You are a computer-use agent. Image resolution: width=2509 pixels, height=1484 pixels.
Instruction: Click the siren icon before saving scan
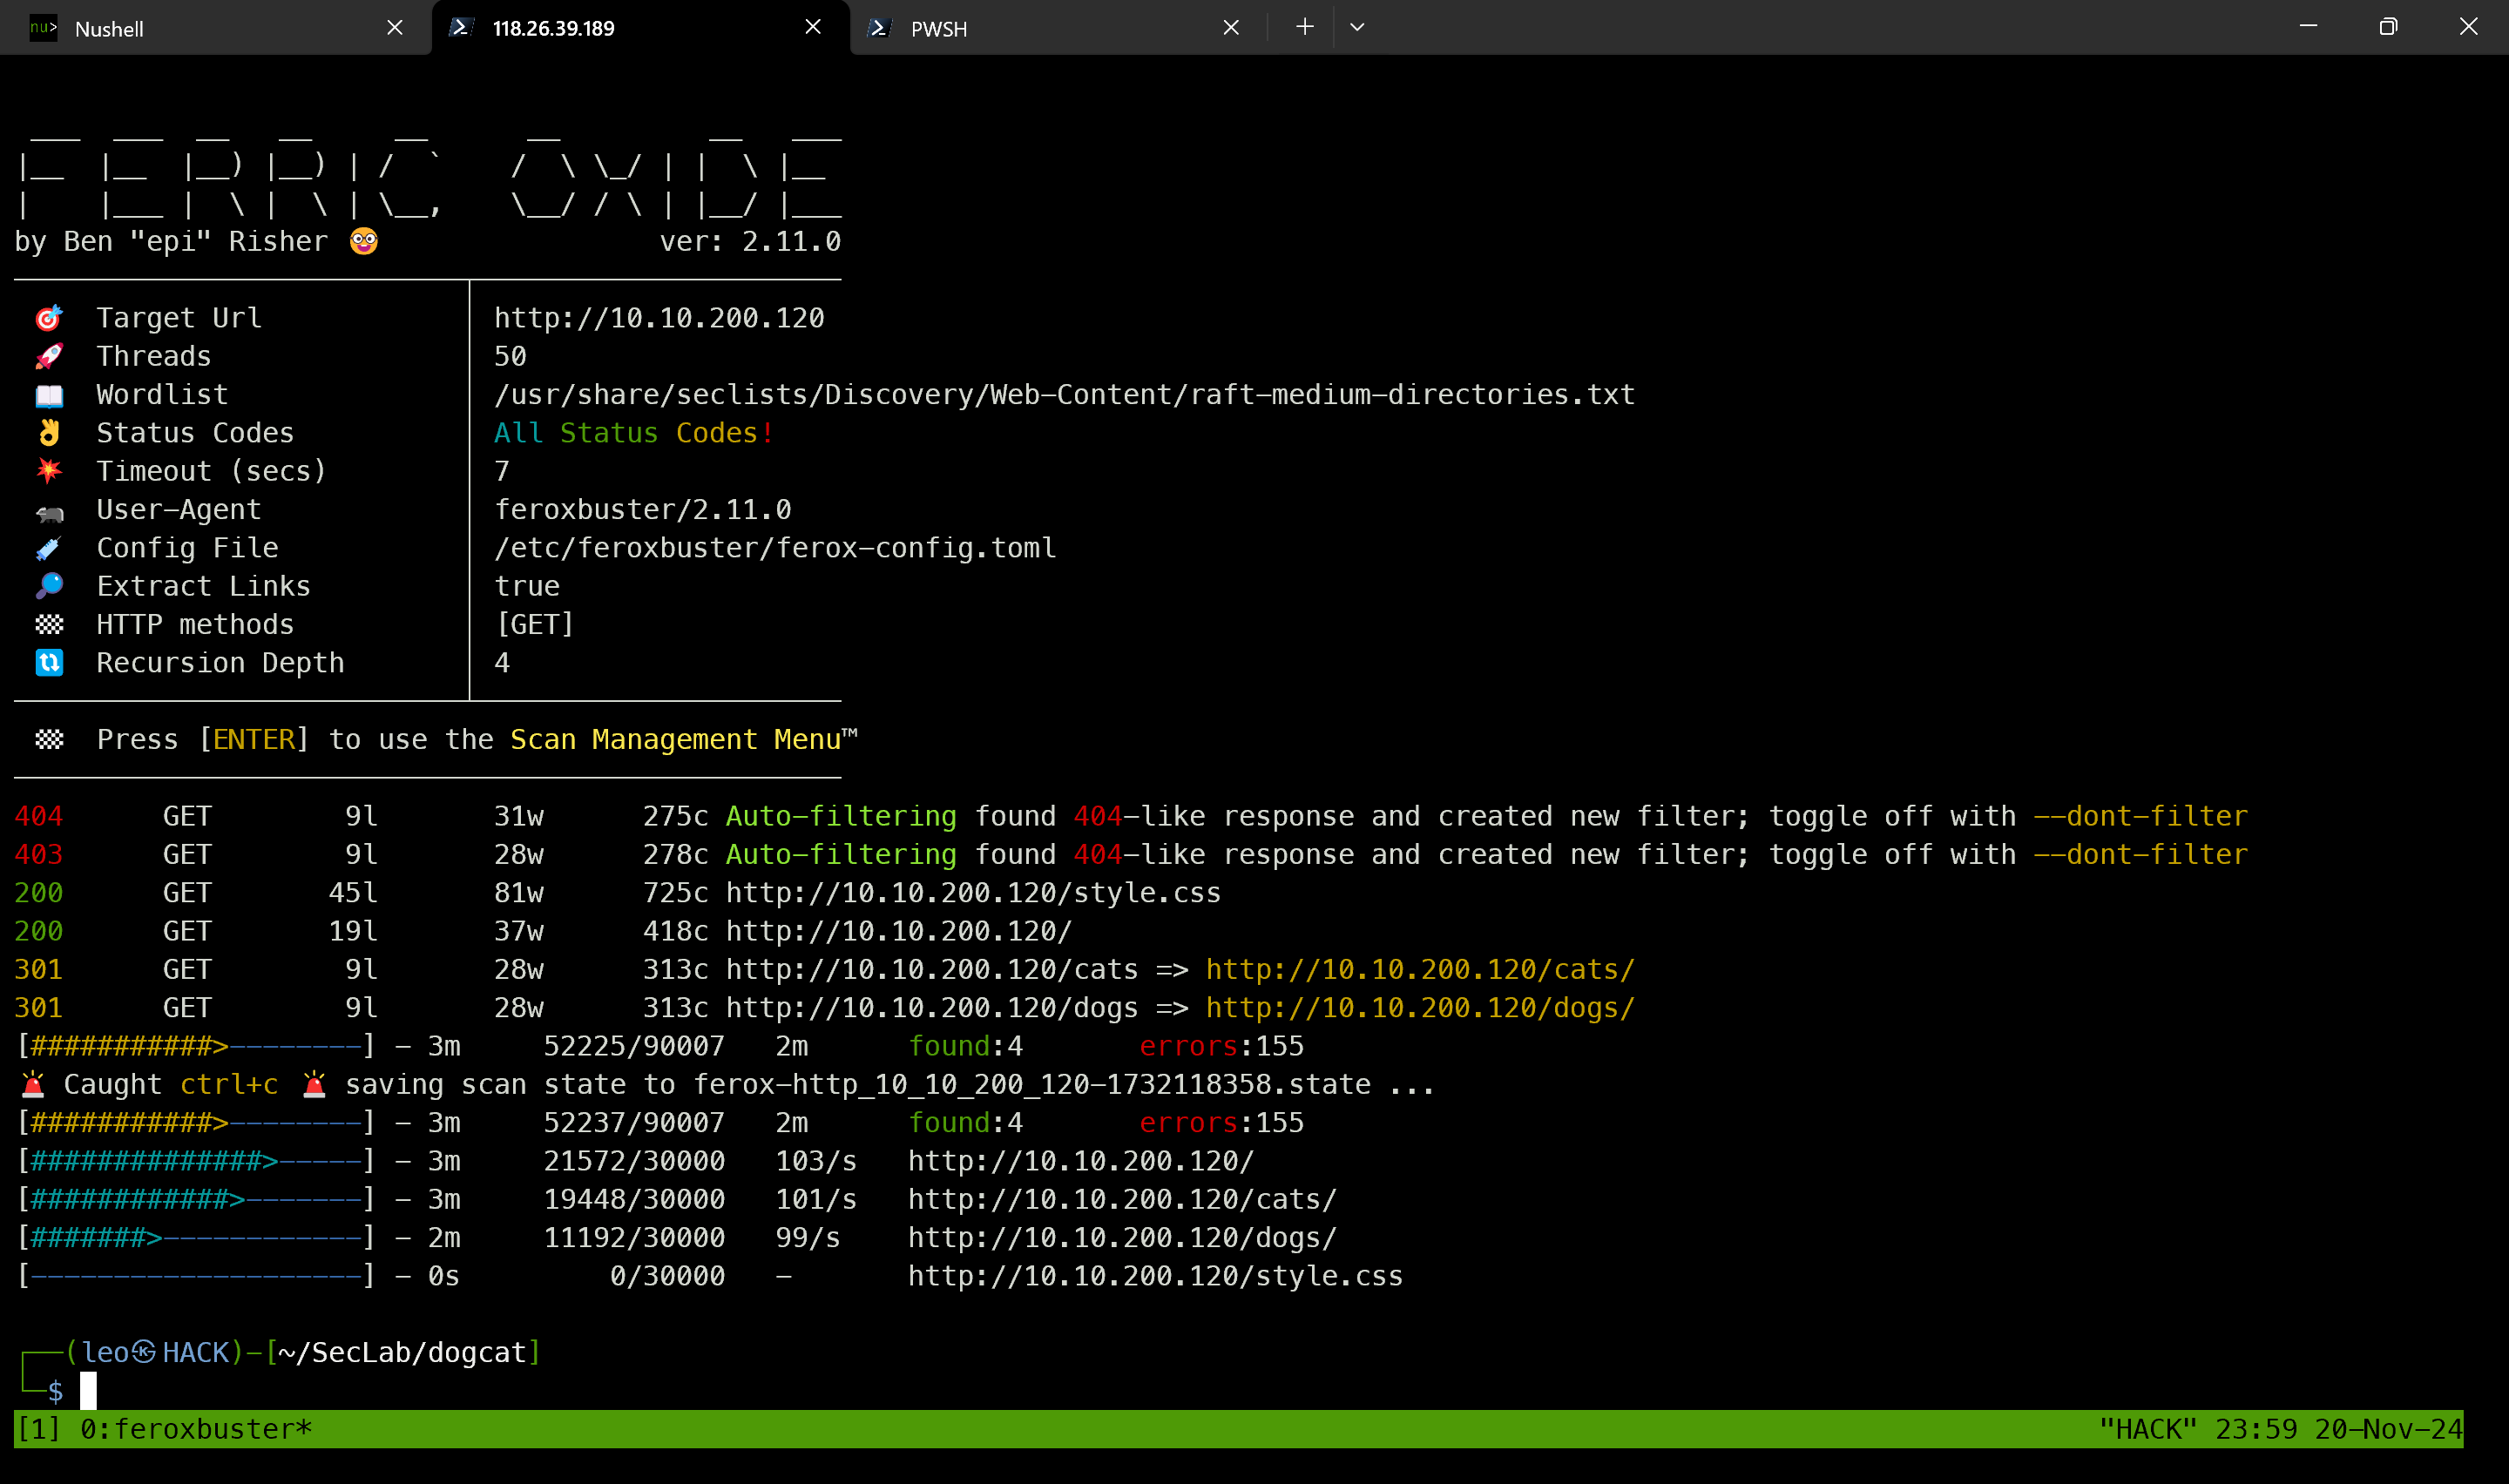click(x=314, y=1084)
